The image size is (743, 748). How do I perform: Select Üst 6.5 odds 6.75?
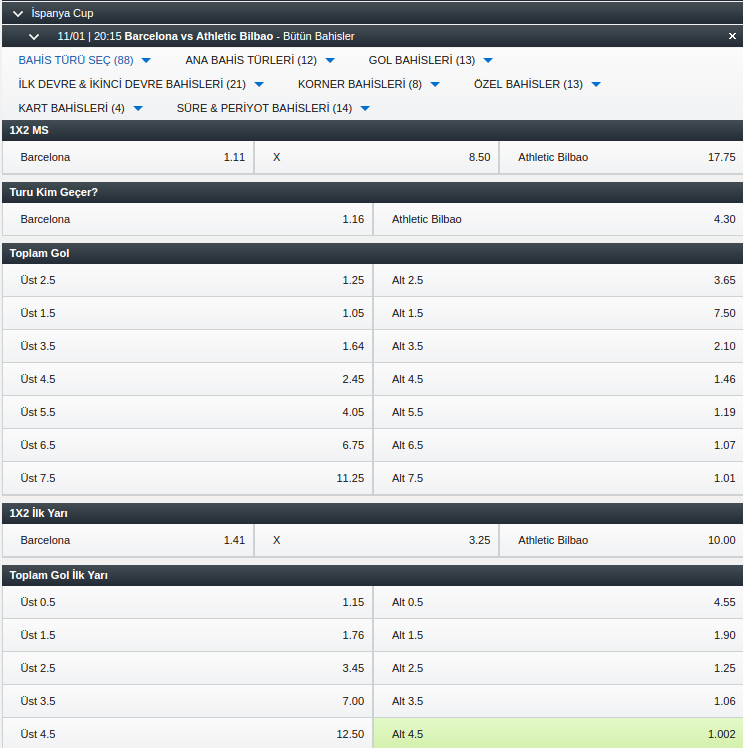point(187,445)
